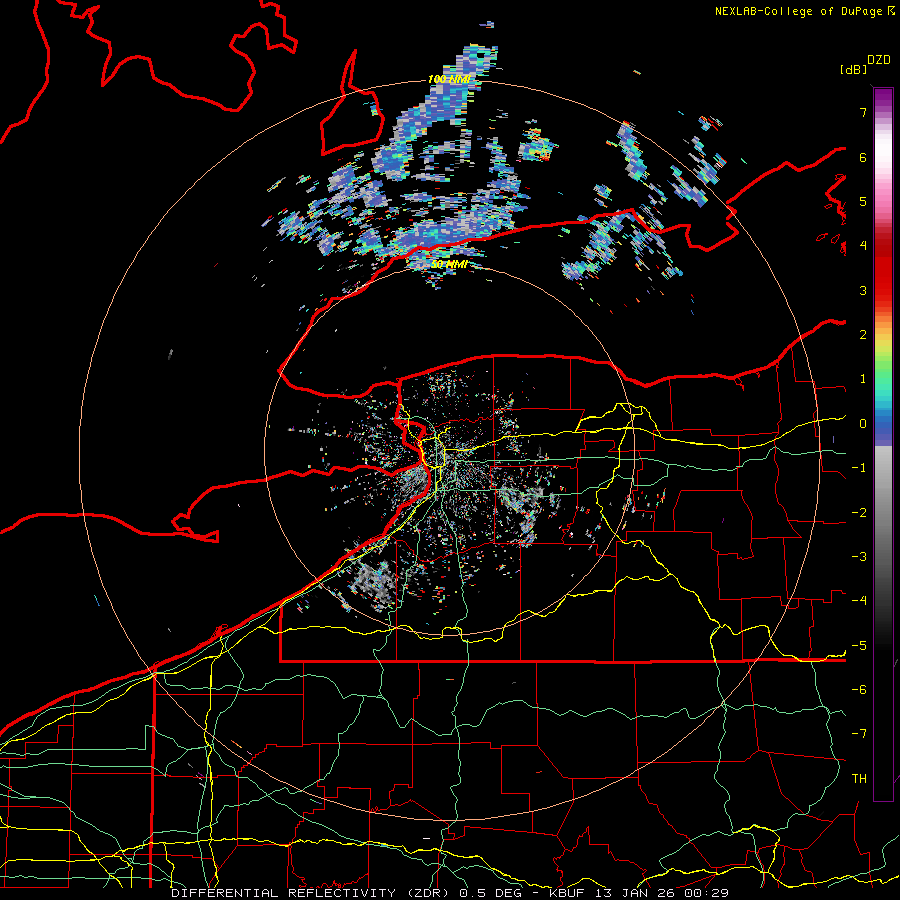Select the -1 value on the dB scale

coord(859,468)
